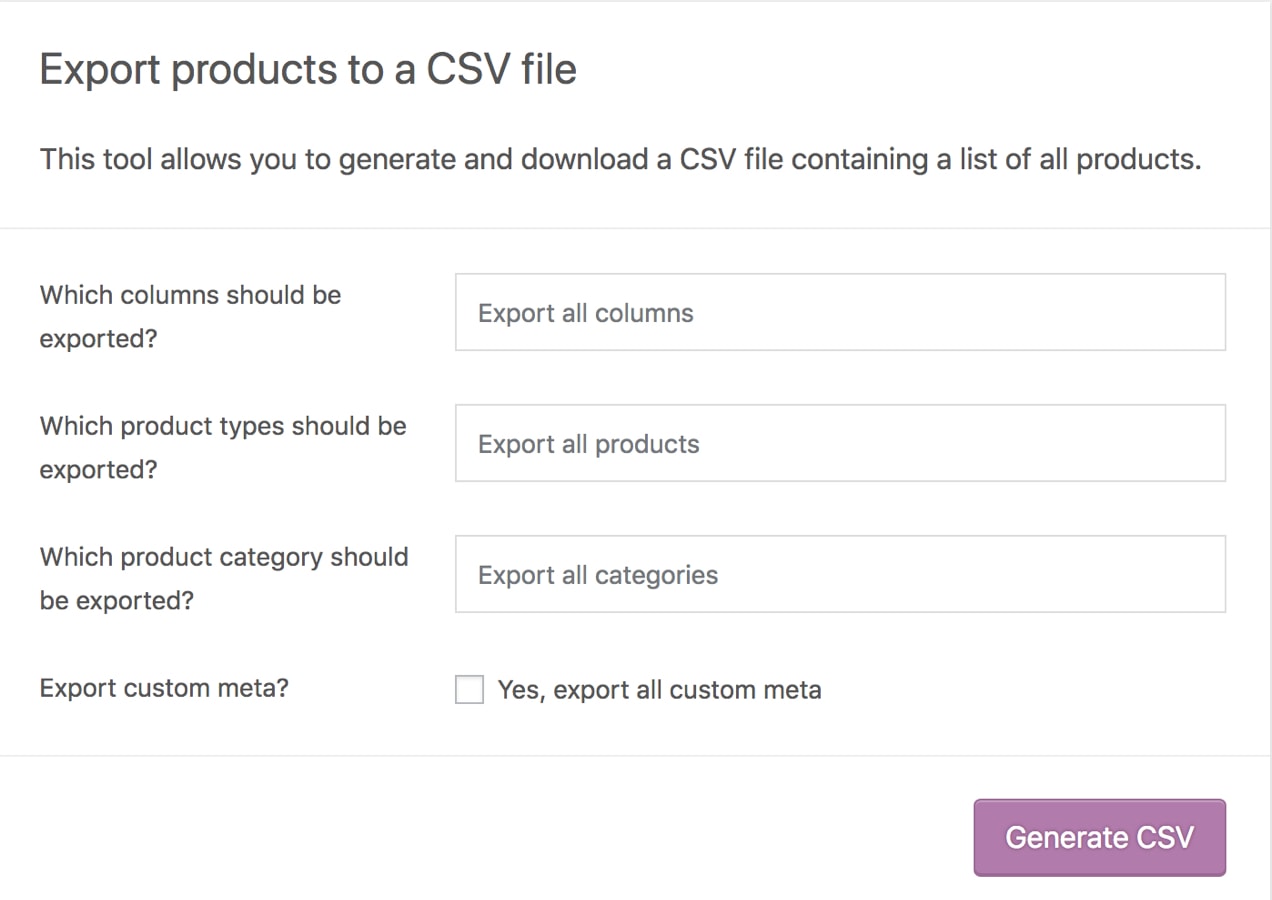Open the "Export all products" product types selector

(x=840, y=443)
